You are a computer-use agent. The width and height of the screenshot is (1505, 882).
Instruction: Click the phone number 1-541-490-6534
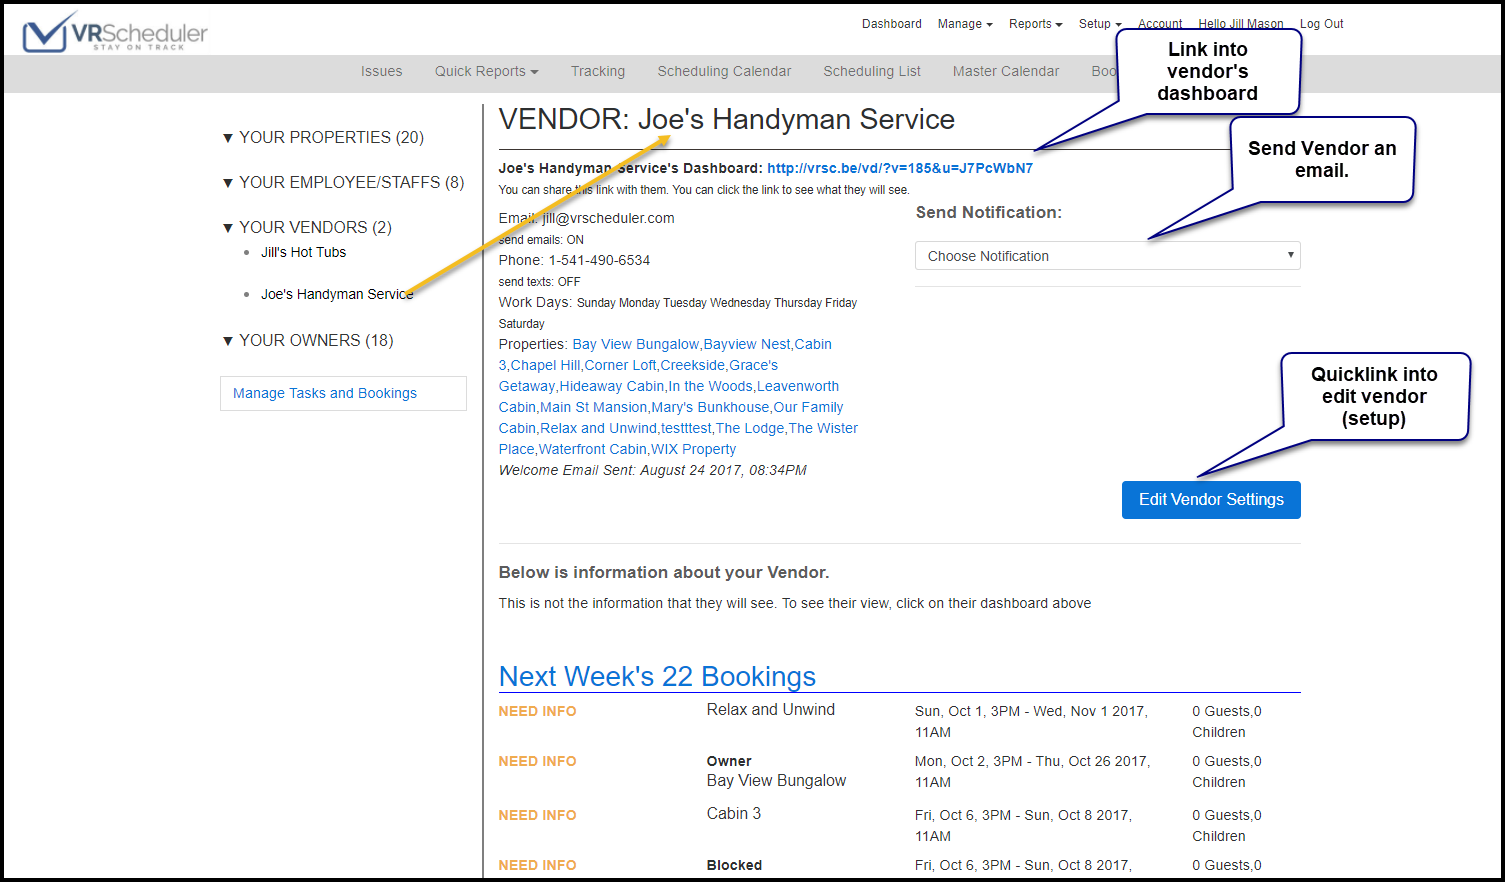(599, 260)
